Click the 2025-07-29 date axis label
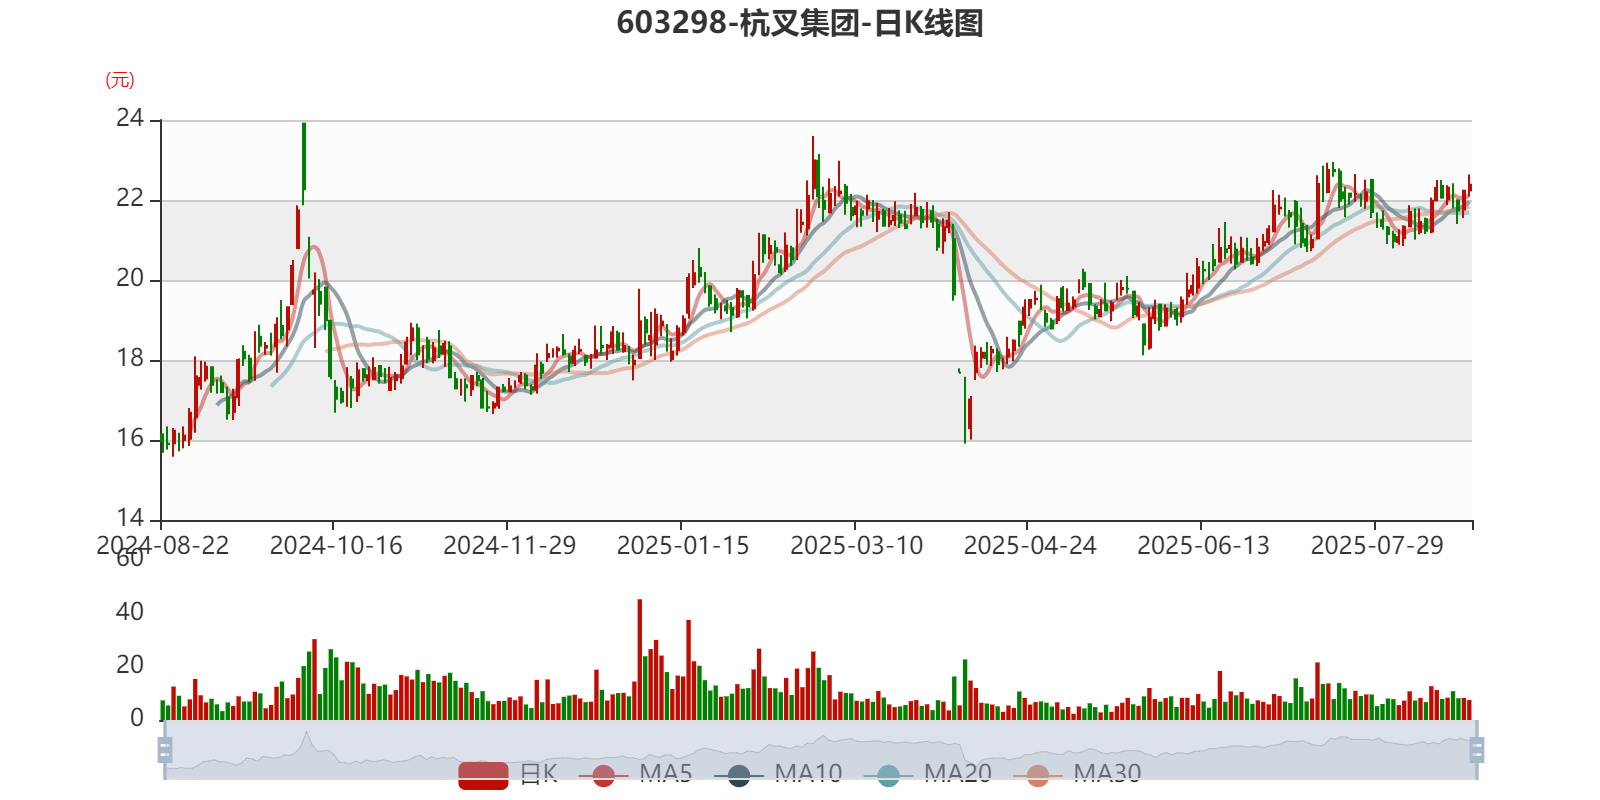The width and height of the screenshot is (1600, 800). coord(1377,546)
